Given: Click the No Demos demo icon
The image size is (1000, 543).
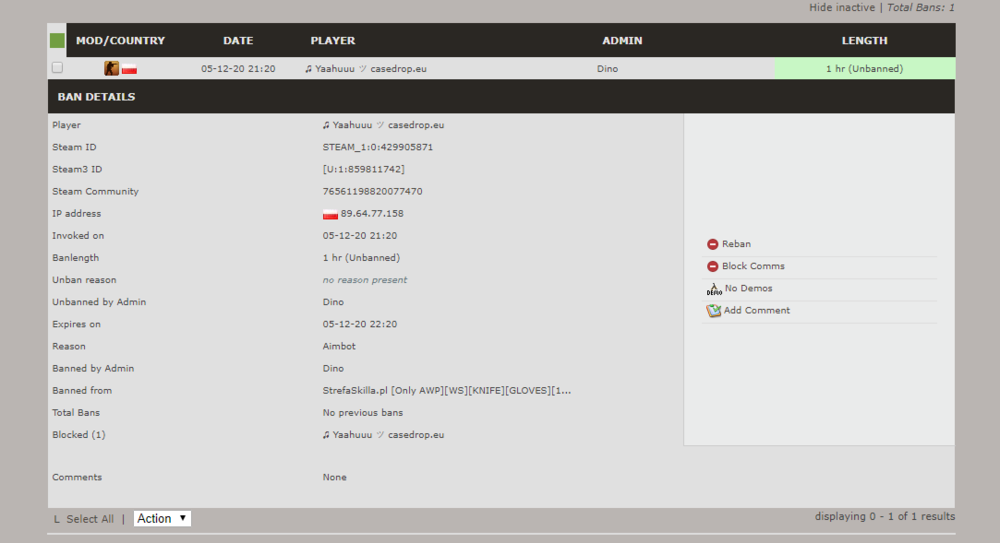Looking at the screenshot, I should (714, 289).
